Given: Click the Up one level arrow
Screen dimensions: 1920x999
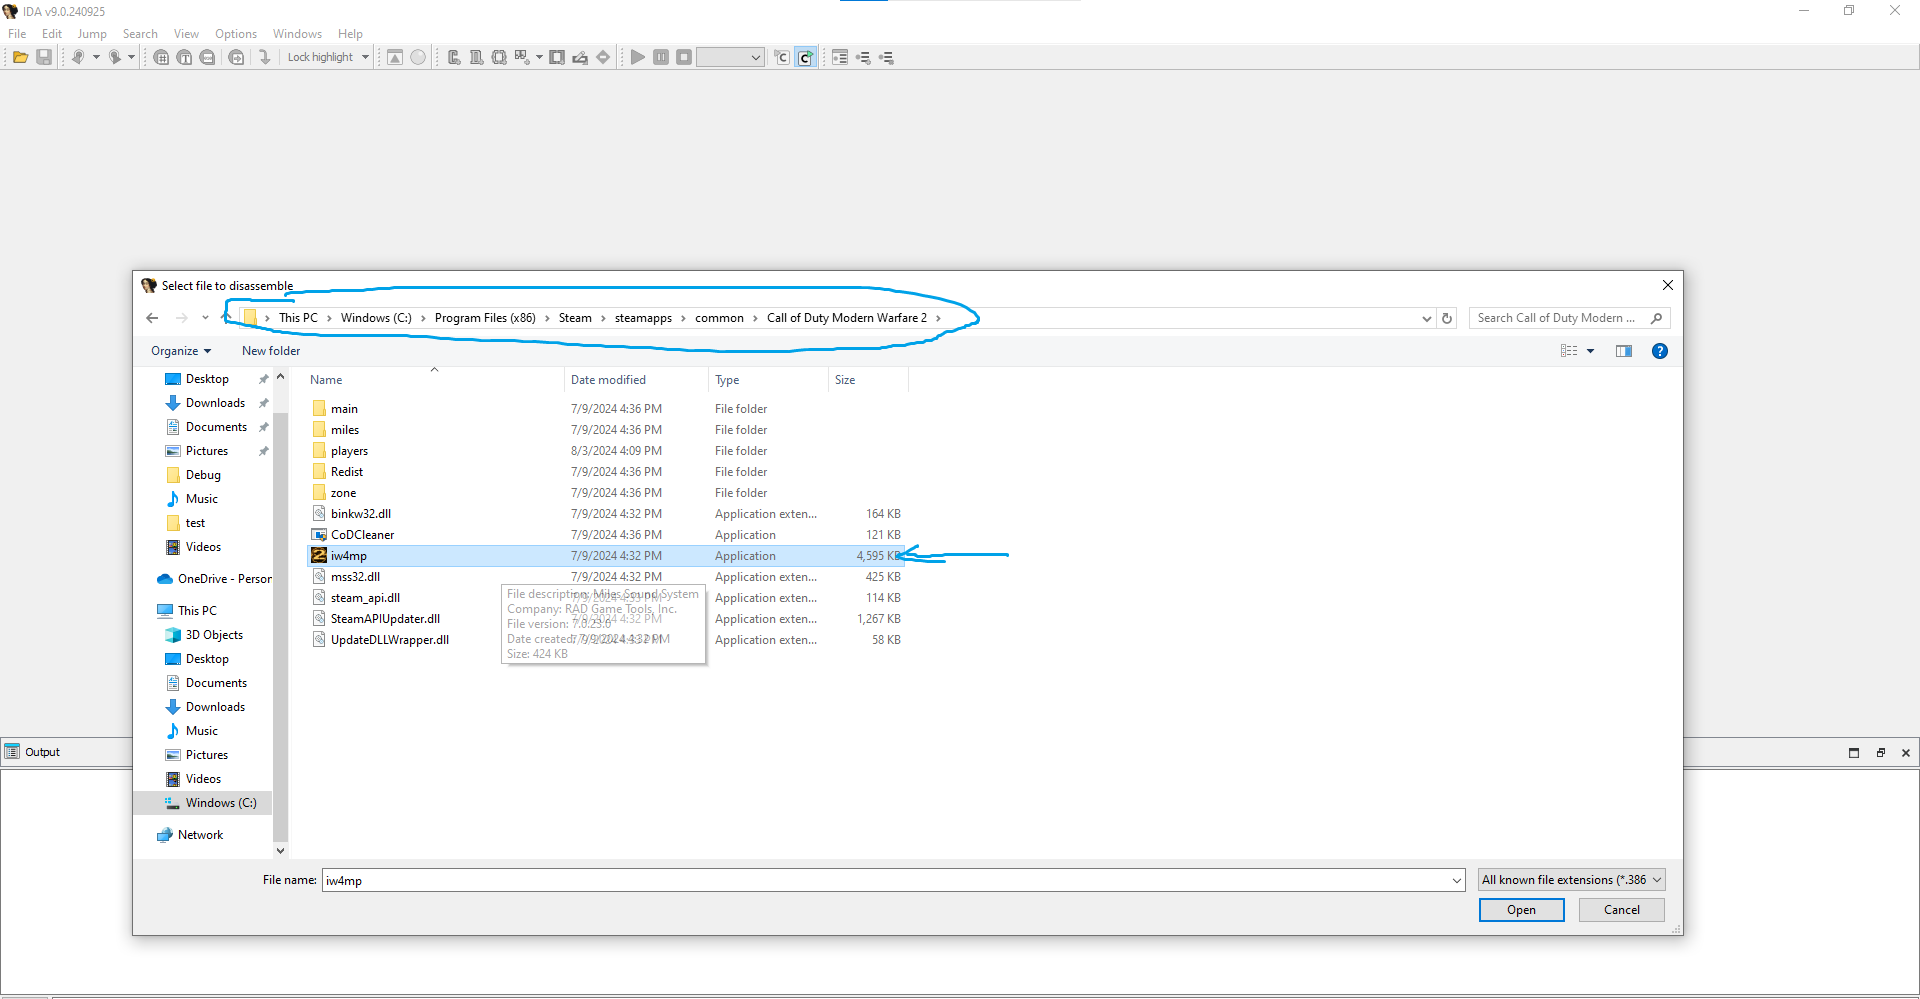Looking at the screenshot, I should tap(225, 318).
